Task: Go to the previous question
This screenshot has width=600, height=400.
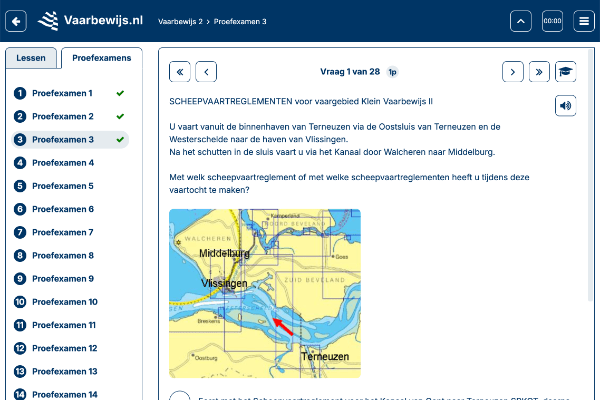Action: tap(206, 72)
